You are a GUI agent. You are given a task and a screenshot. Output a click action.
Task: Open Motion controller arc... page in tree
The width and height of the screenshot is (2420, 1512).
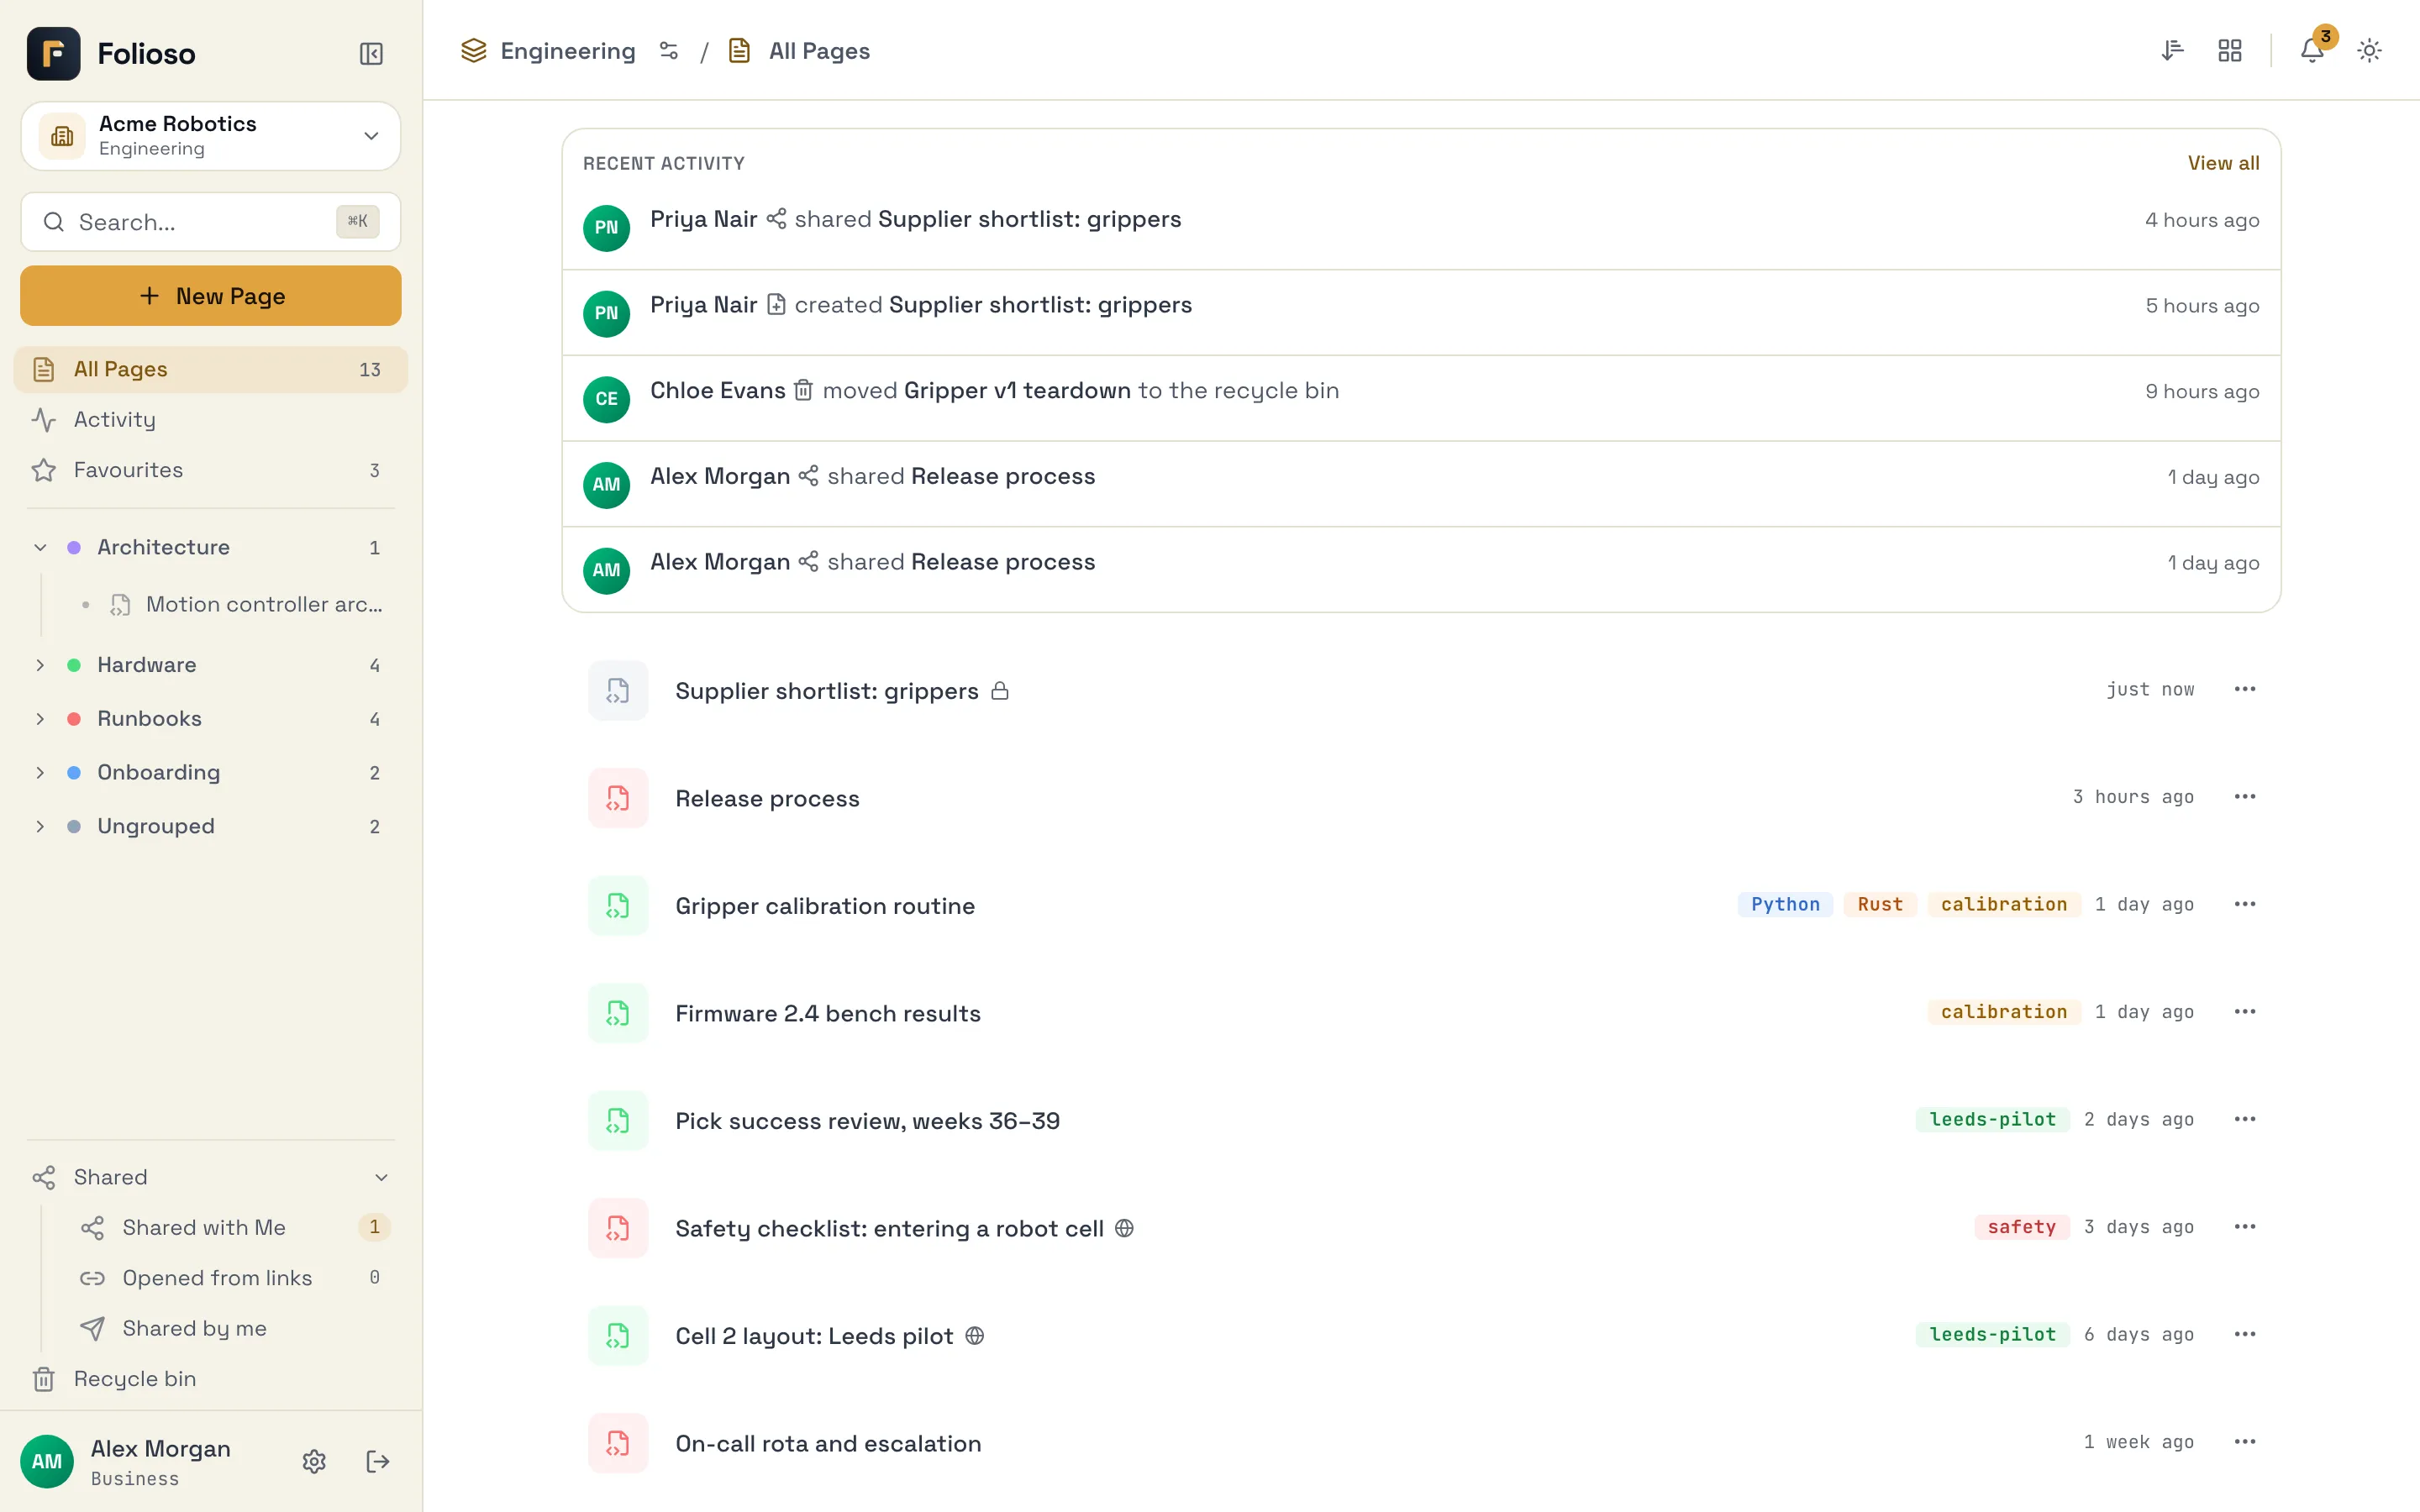[245, 604]
